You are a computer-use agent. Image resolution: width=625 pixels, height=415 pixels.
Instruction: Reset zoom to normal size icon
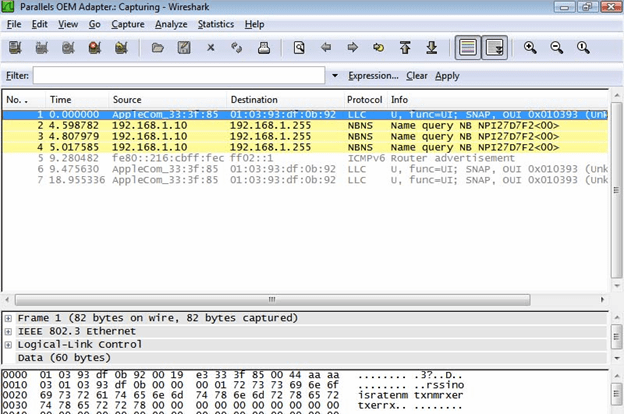tap(583, 48)
